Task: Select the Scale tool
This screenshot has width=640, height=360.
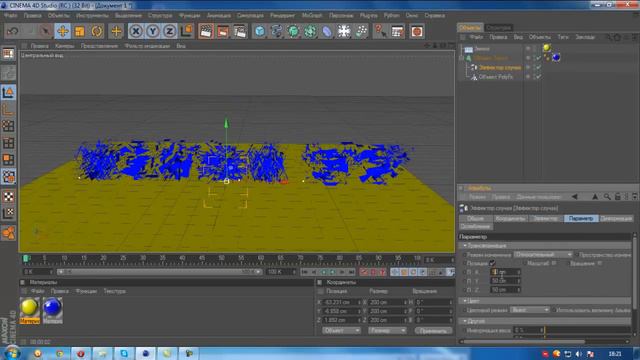Action: point(80,31)
